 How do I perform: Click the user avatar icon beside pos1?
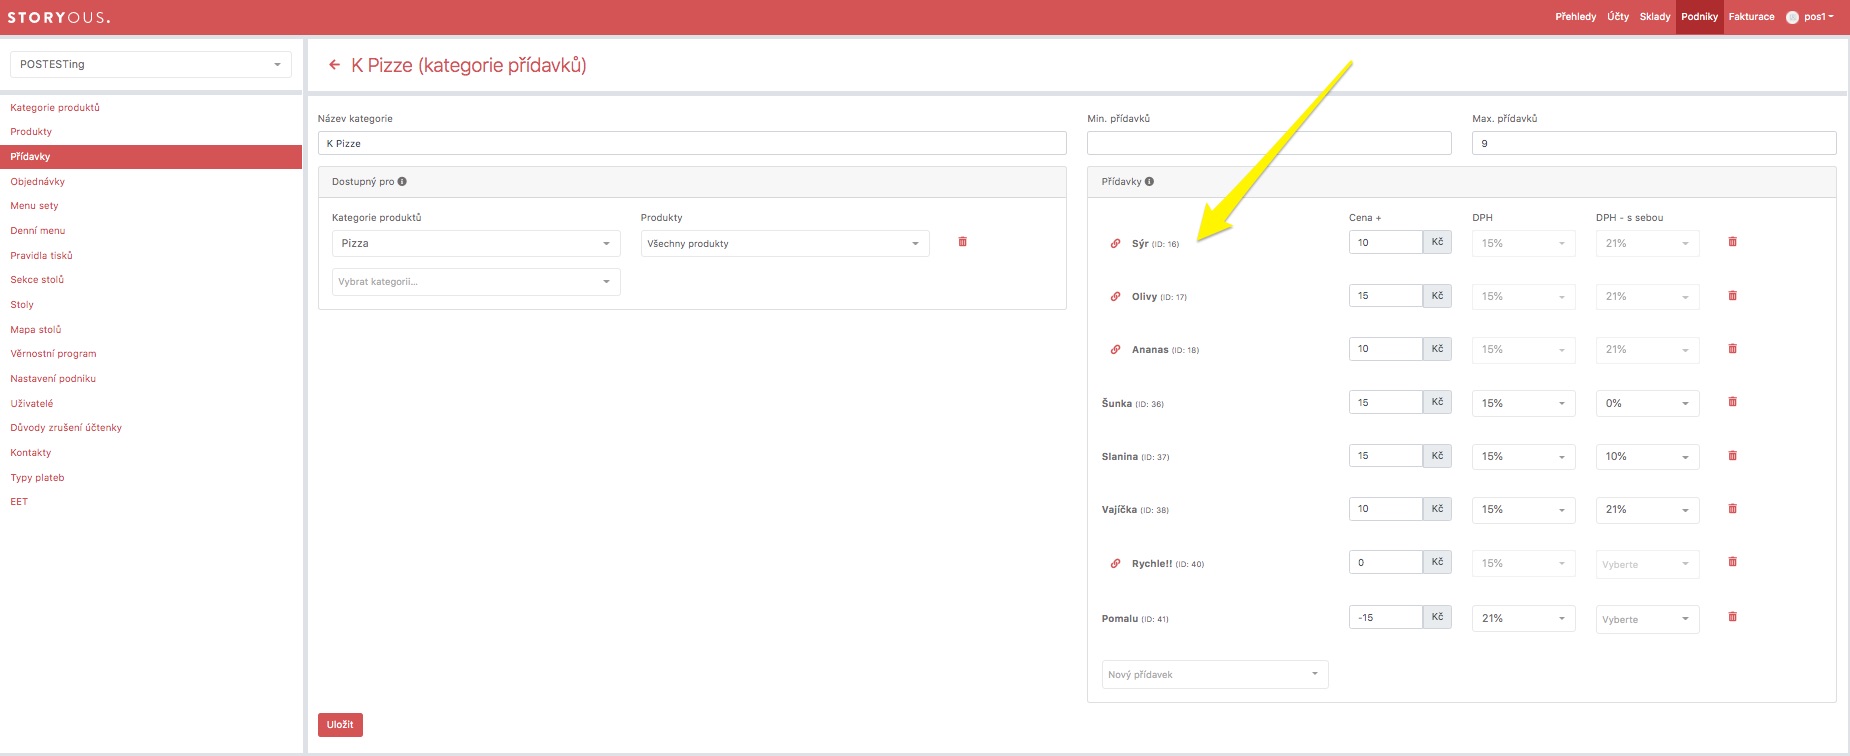click(x=1792, y=17)
